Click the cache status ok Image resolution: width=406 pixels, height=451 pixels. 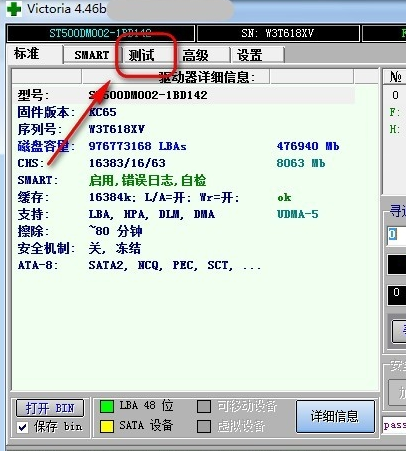tap(284, 198)
